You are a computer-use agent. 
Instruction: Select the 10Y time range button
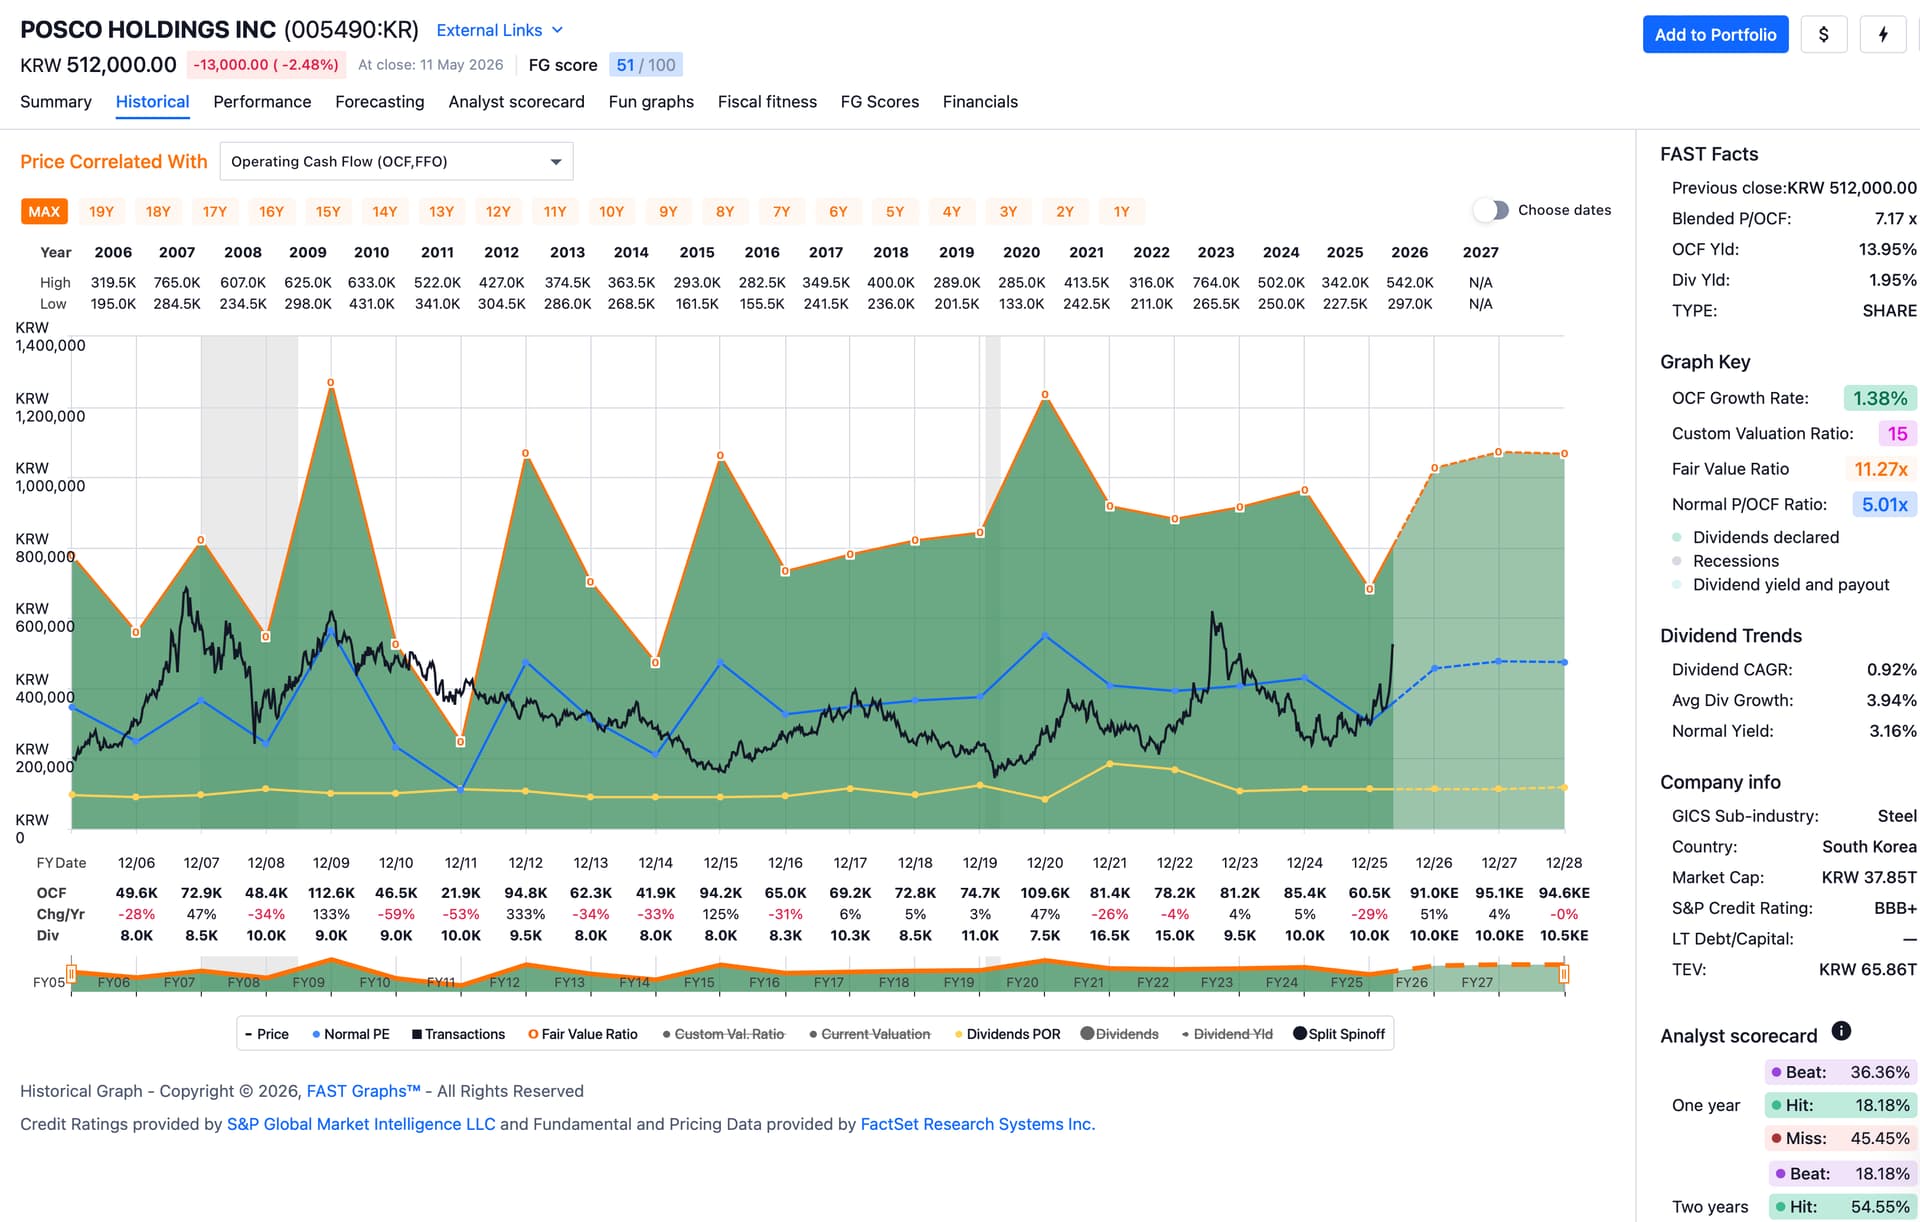[x=611, y=212]
